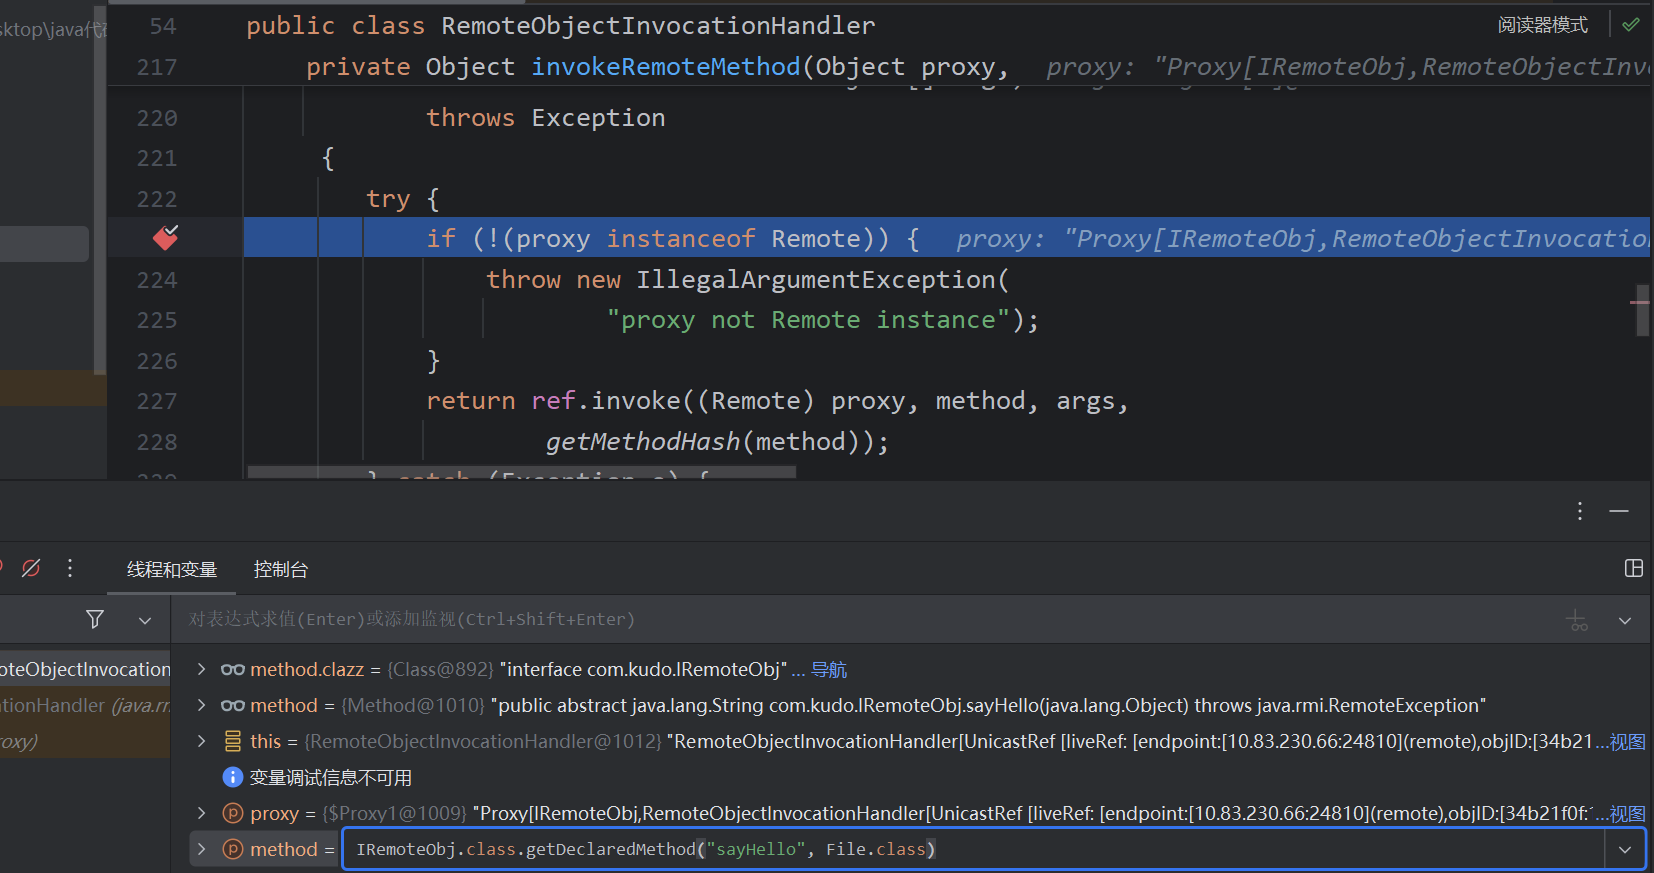
Task: Click 'ref' in the return statement
Action: (x=553, y=401)
